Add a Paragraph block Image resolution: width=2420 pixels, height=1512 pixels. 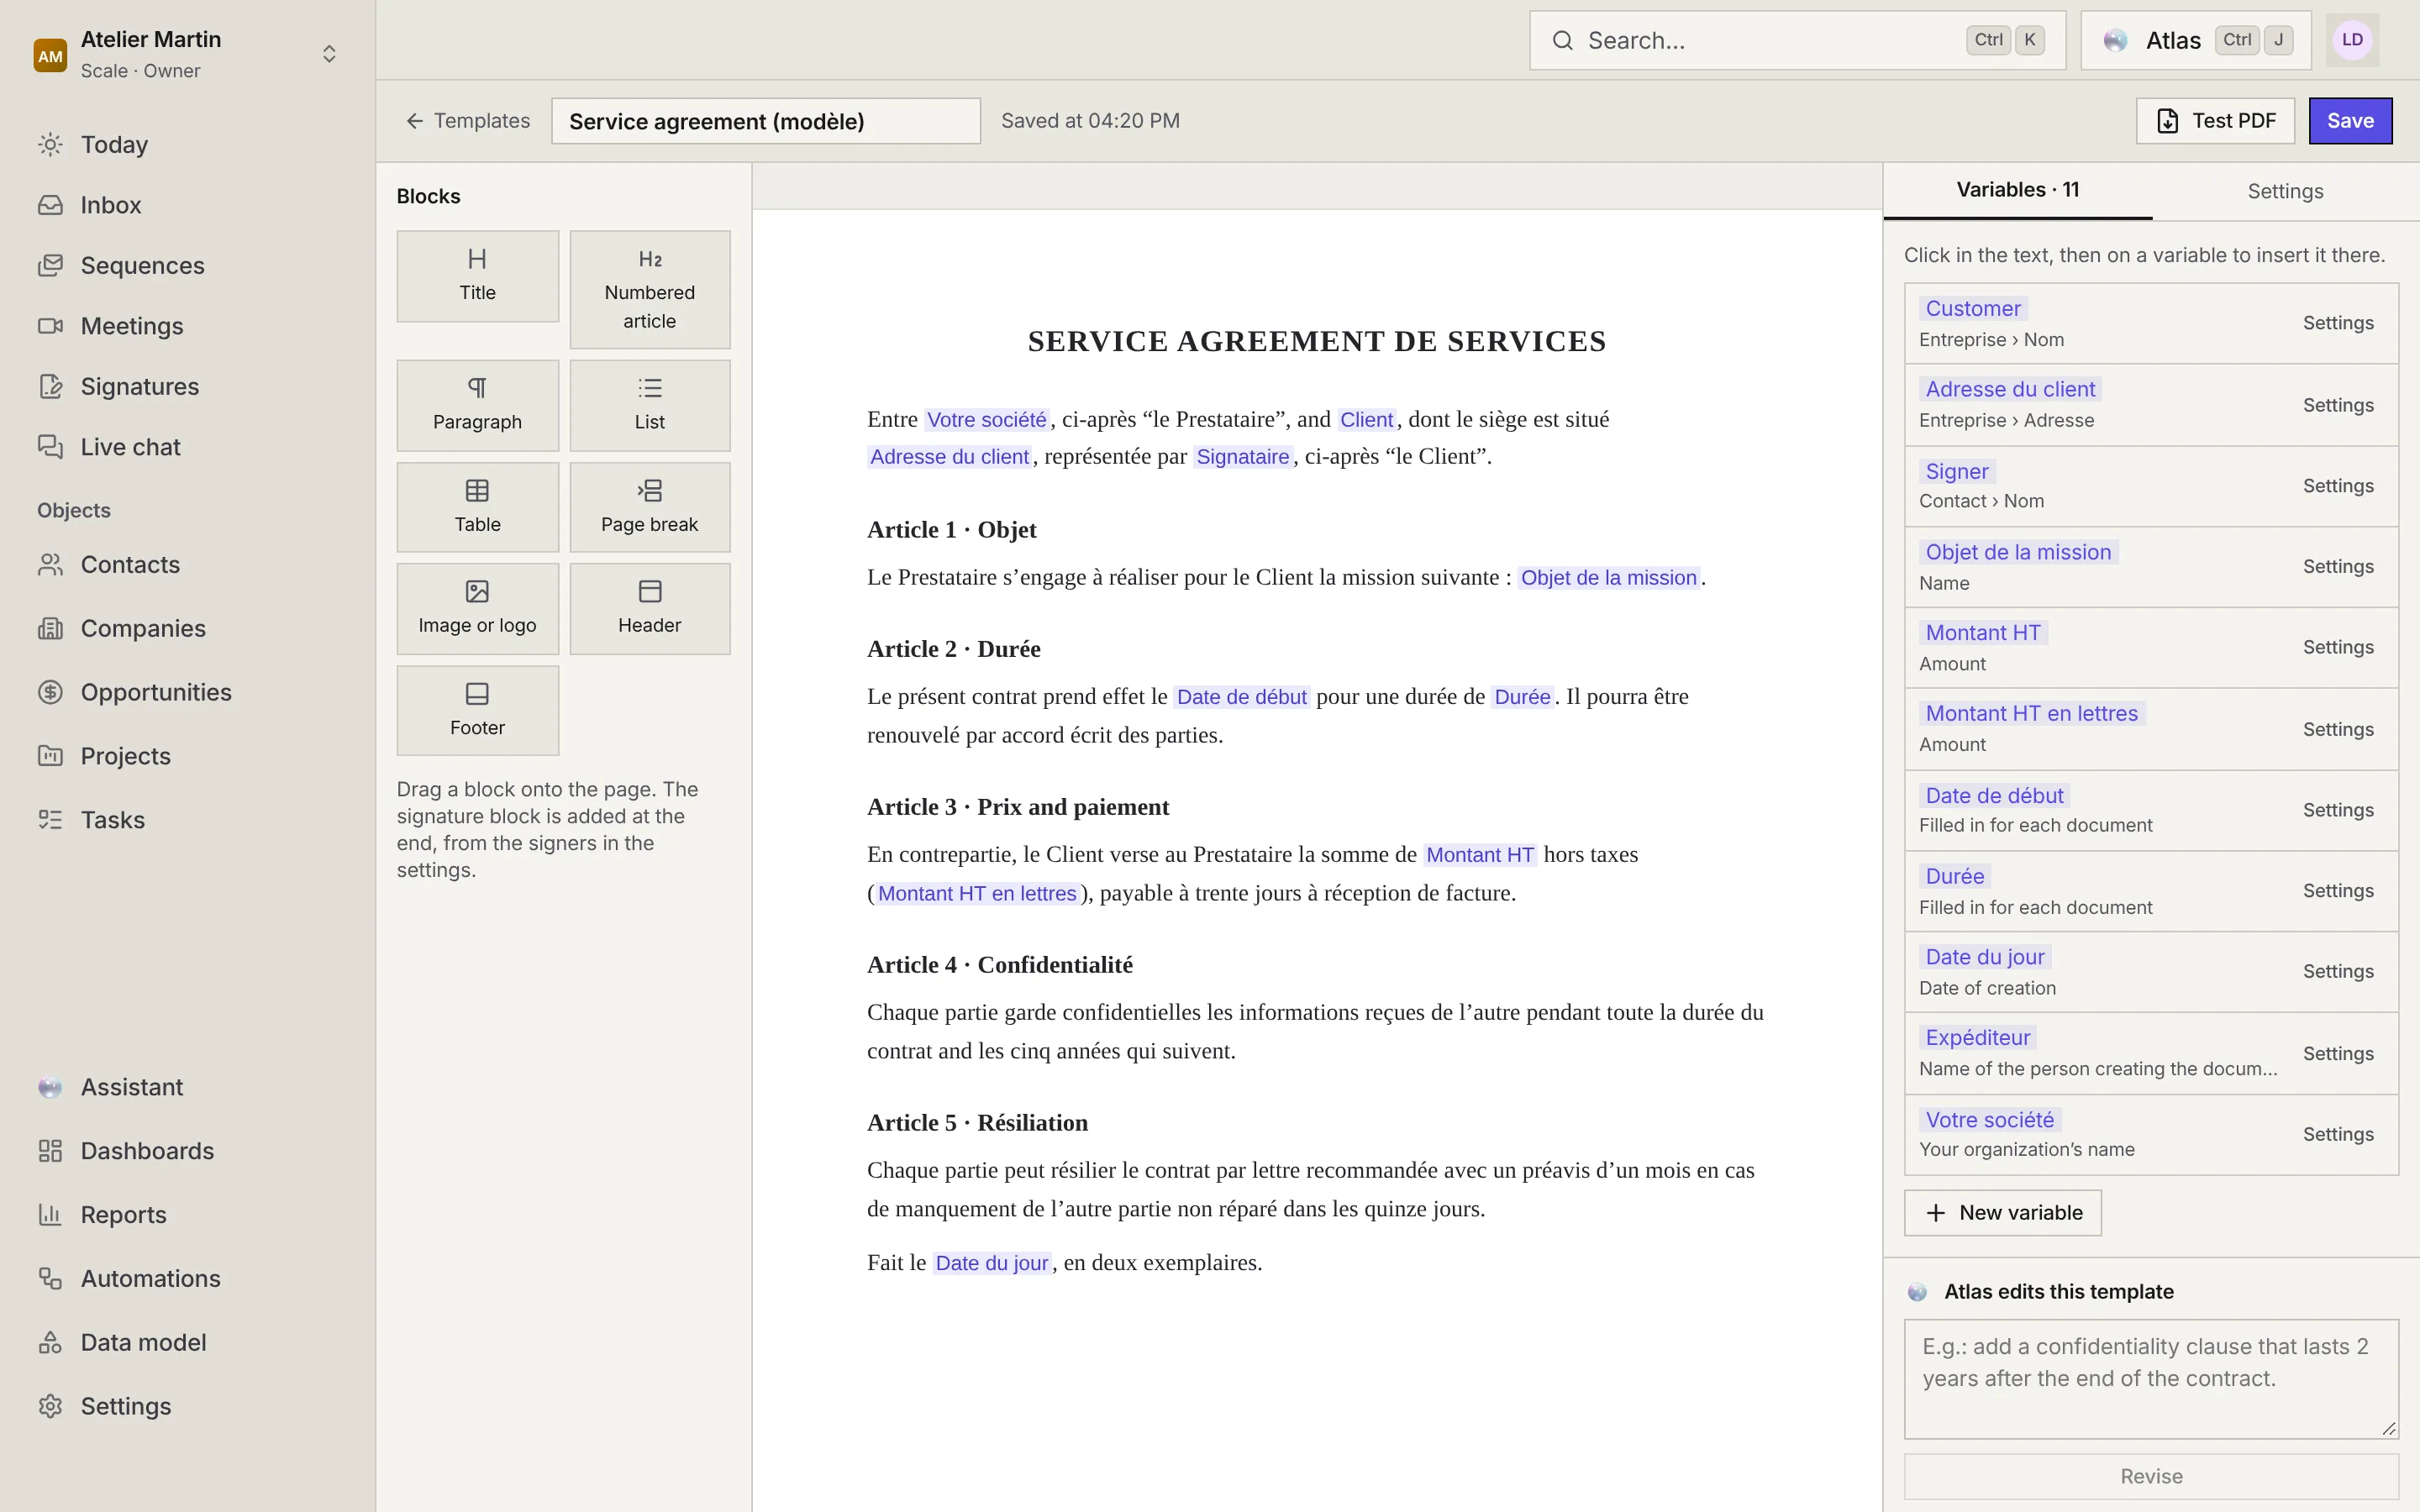tap(477, 405)
